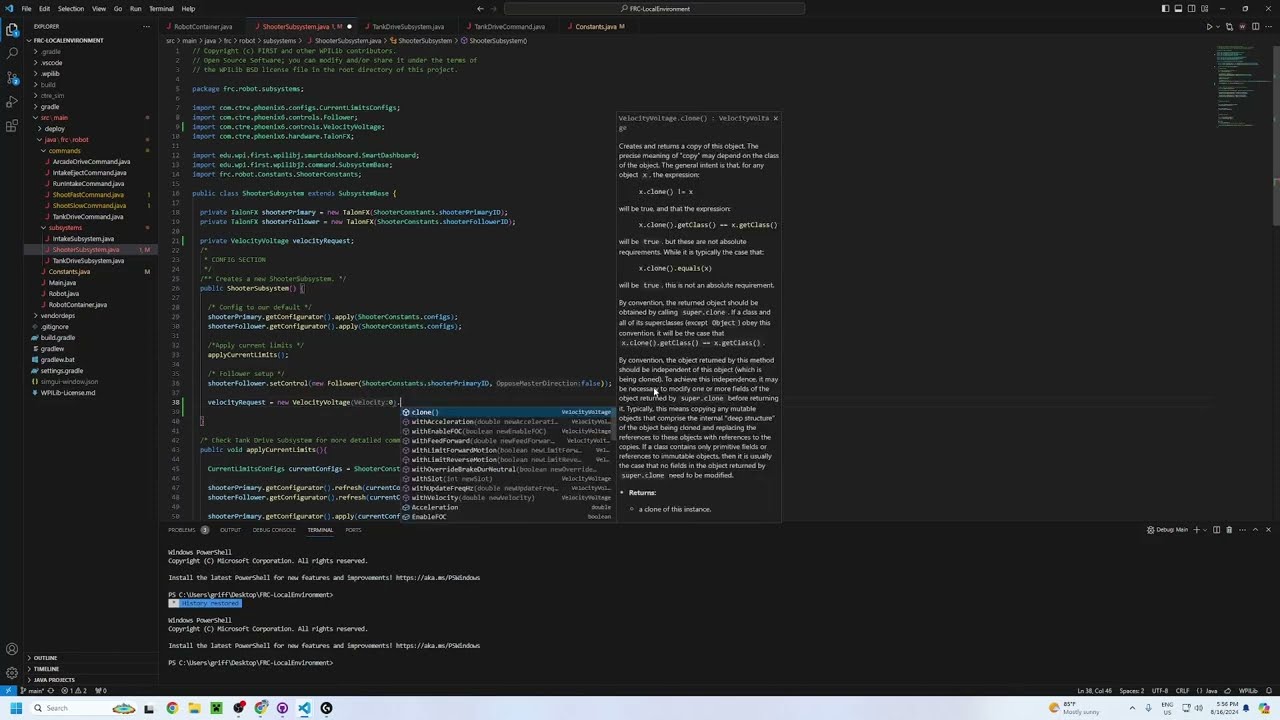Click the WPILib command palette icon

tap(1243, 26)
